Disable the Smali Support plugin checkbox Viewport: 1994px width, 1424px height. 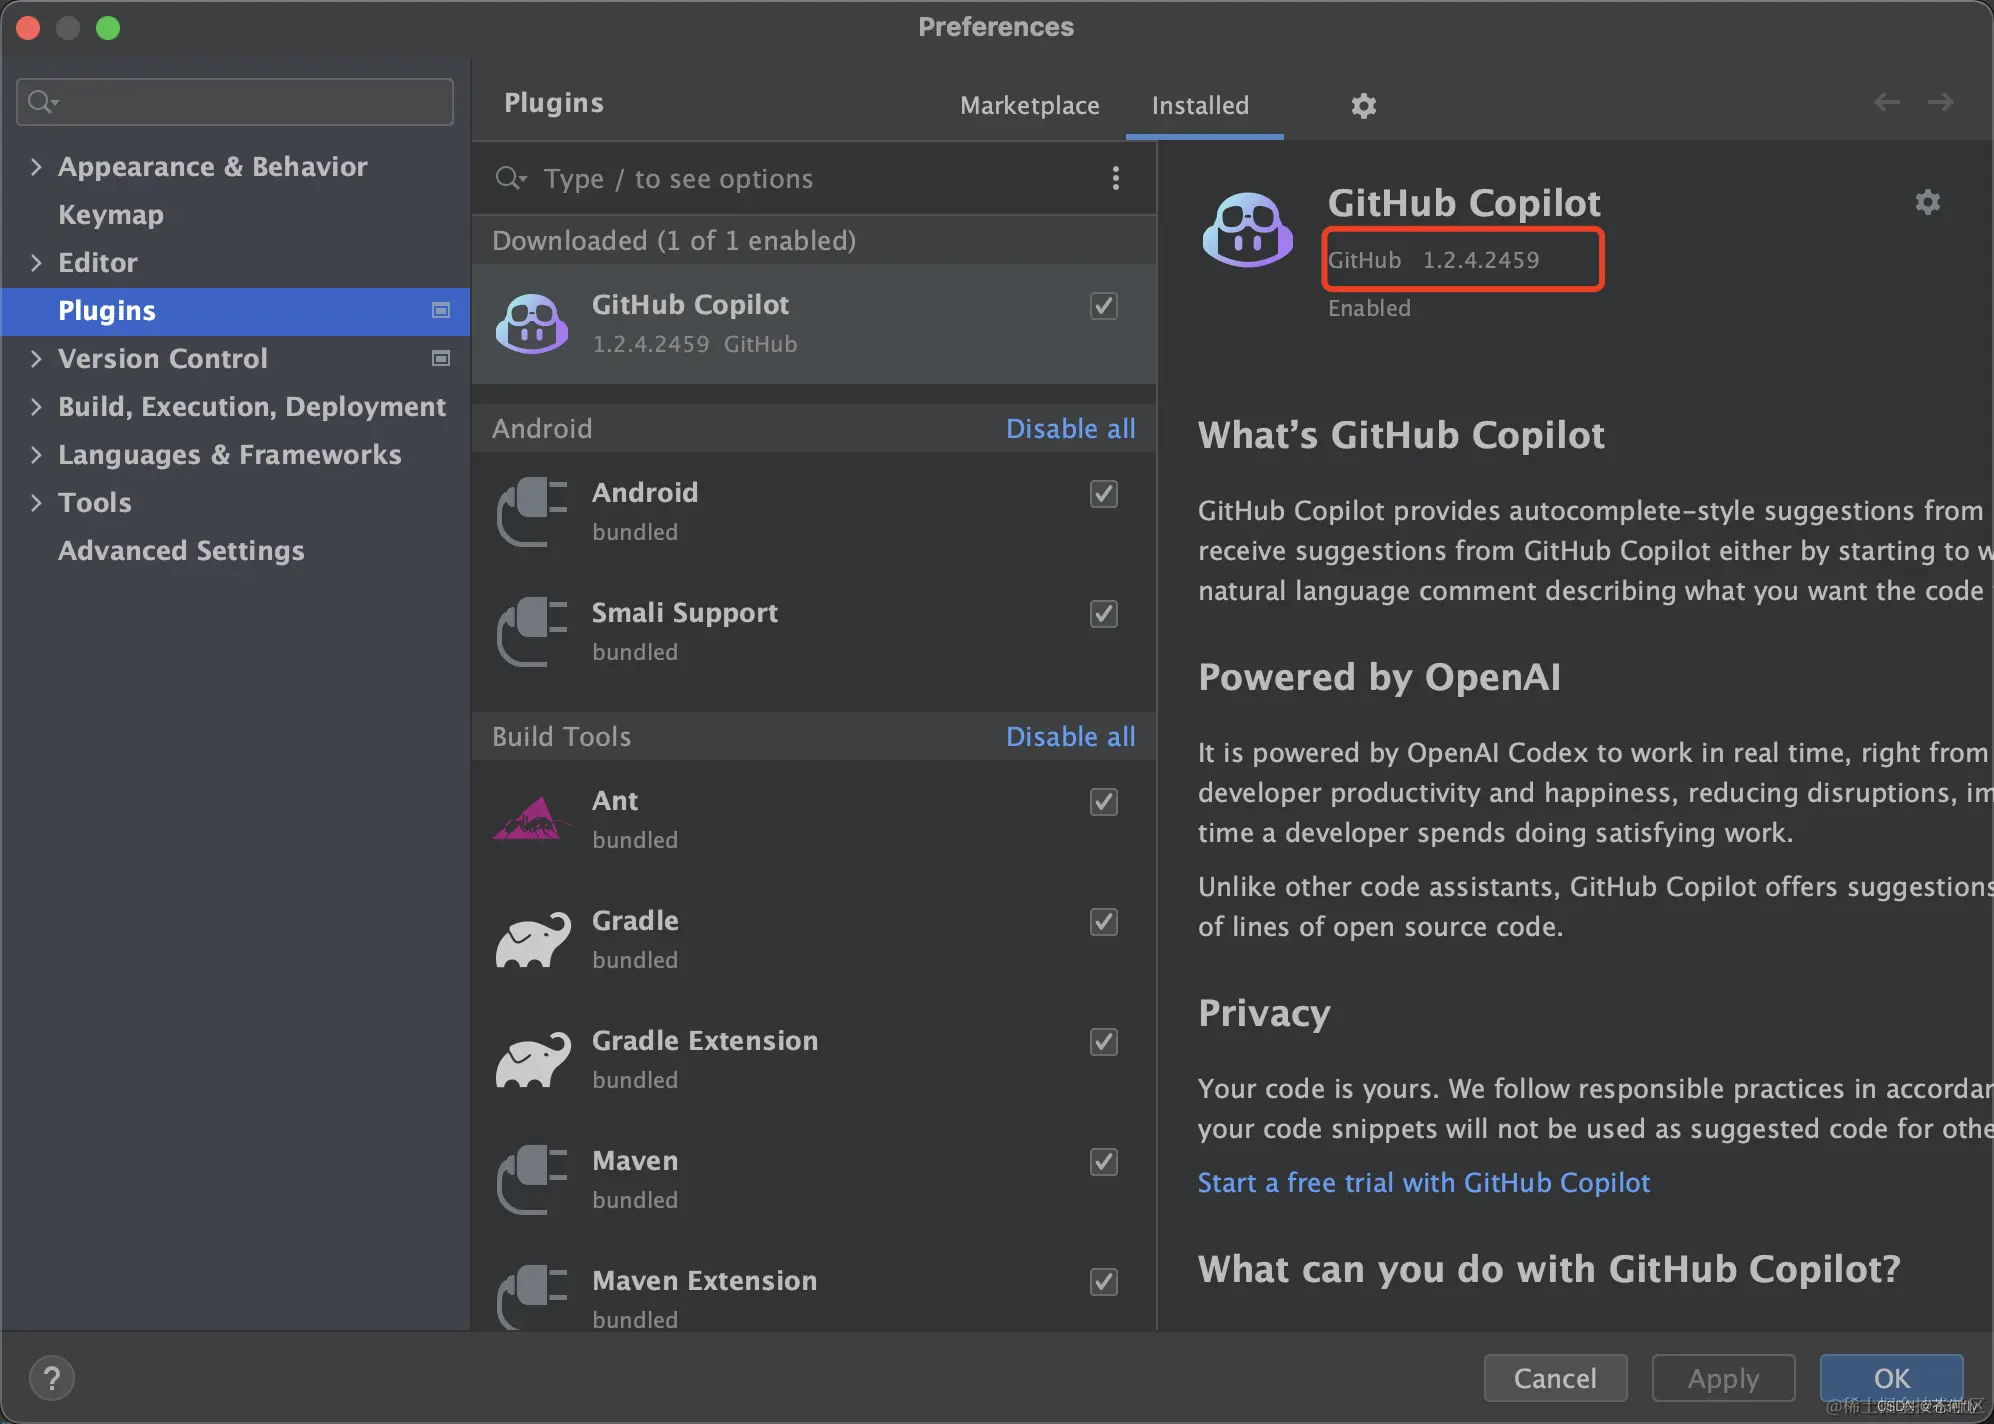(x=1103, y=613)
